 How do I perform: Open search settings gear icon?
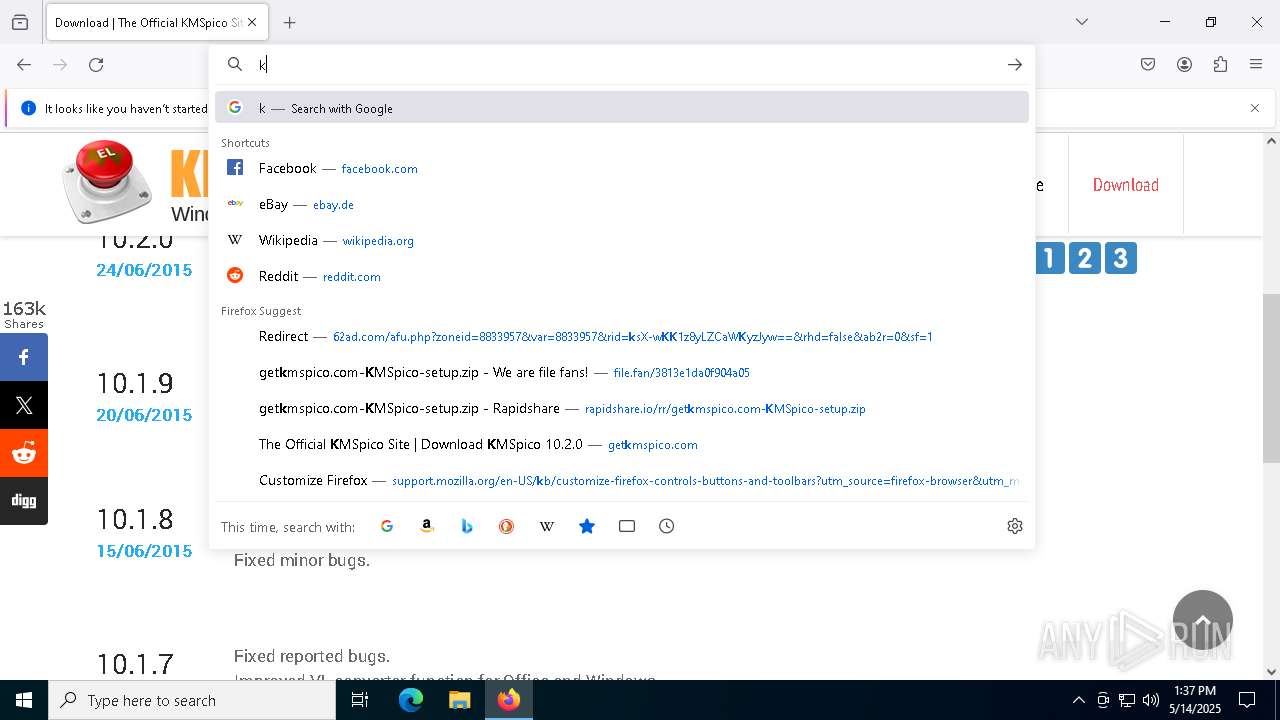[1015, 526]
